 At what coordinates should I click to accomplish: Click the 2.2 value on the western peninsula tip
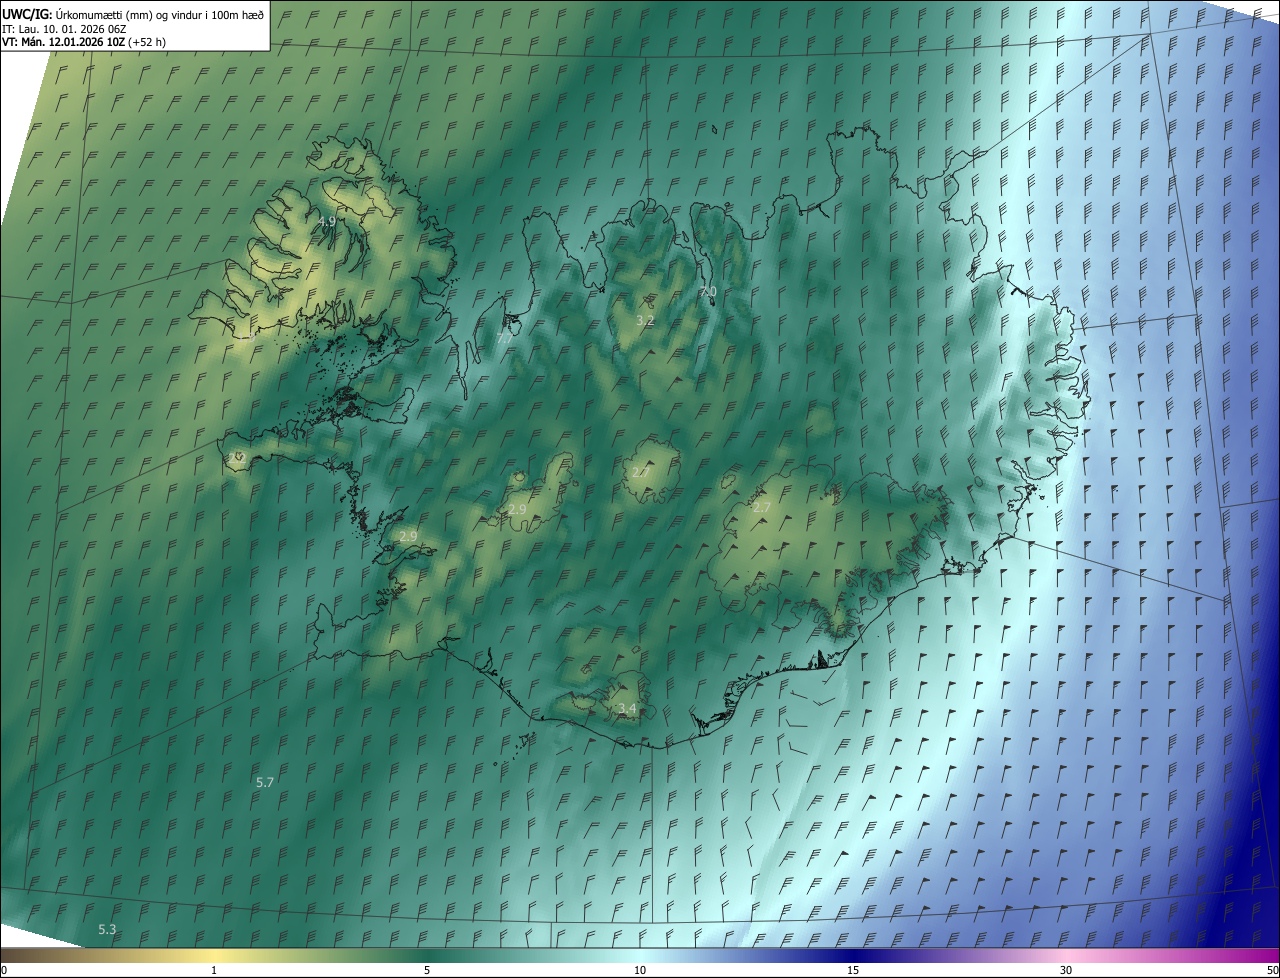click(x=237, y=457)
